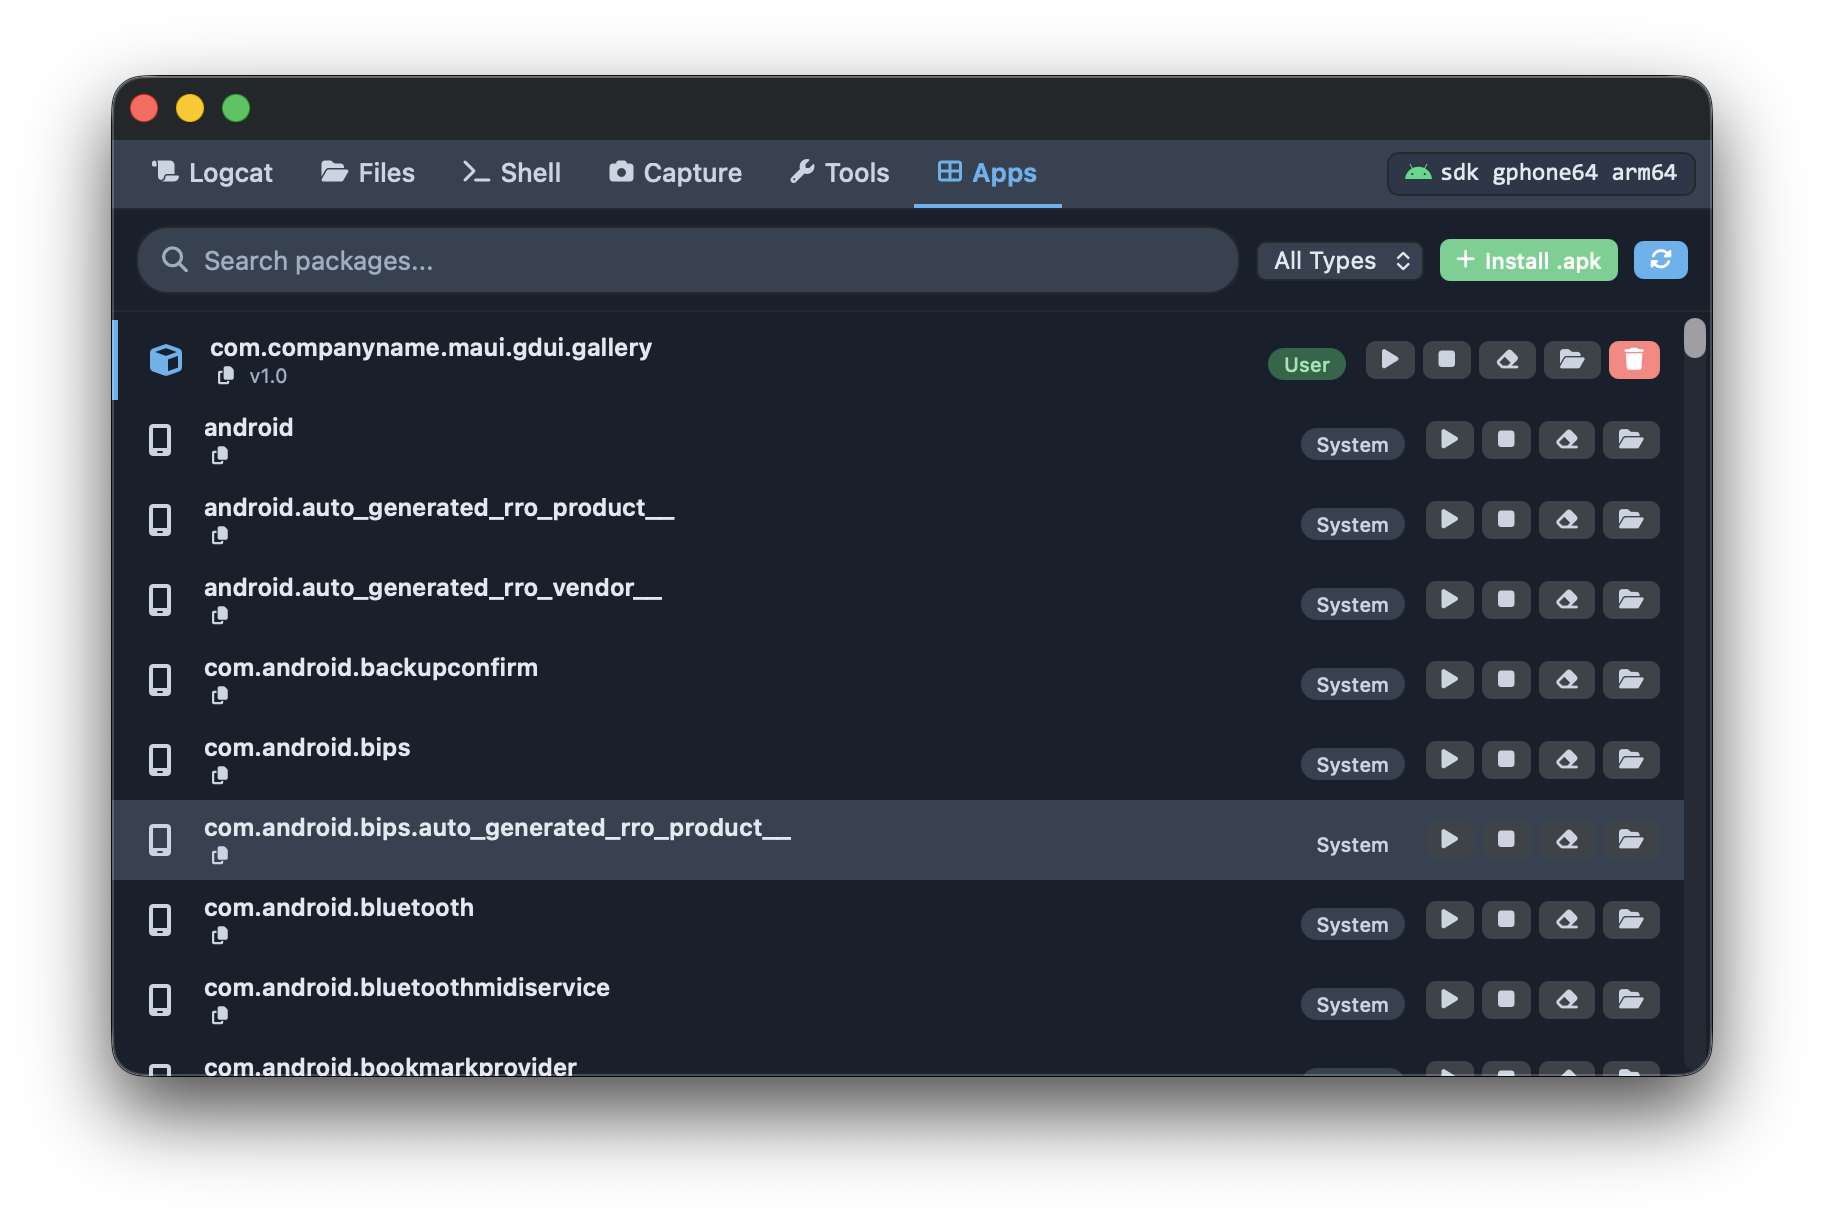The image size is (1824, 1224).
Task: Go to the Capture tab
Action: 675,173
